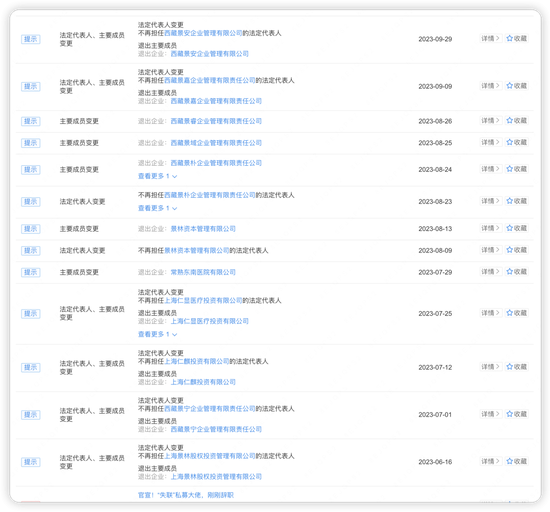Favorite the 2023-08-24 entry via 收藏
The height and width of the screenshot is (512, 550).
click(516, 169)
